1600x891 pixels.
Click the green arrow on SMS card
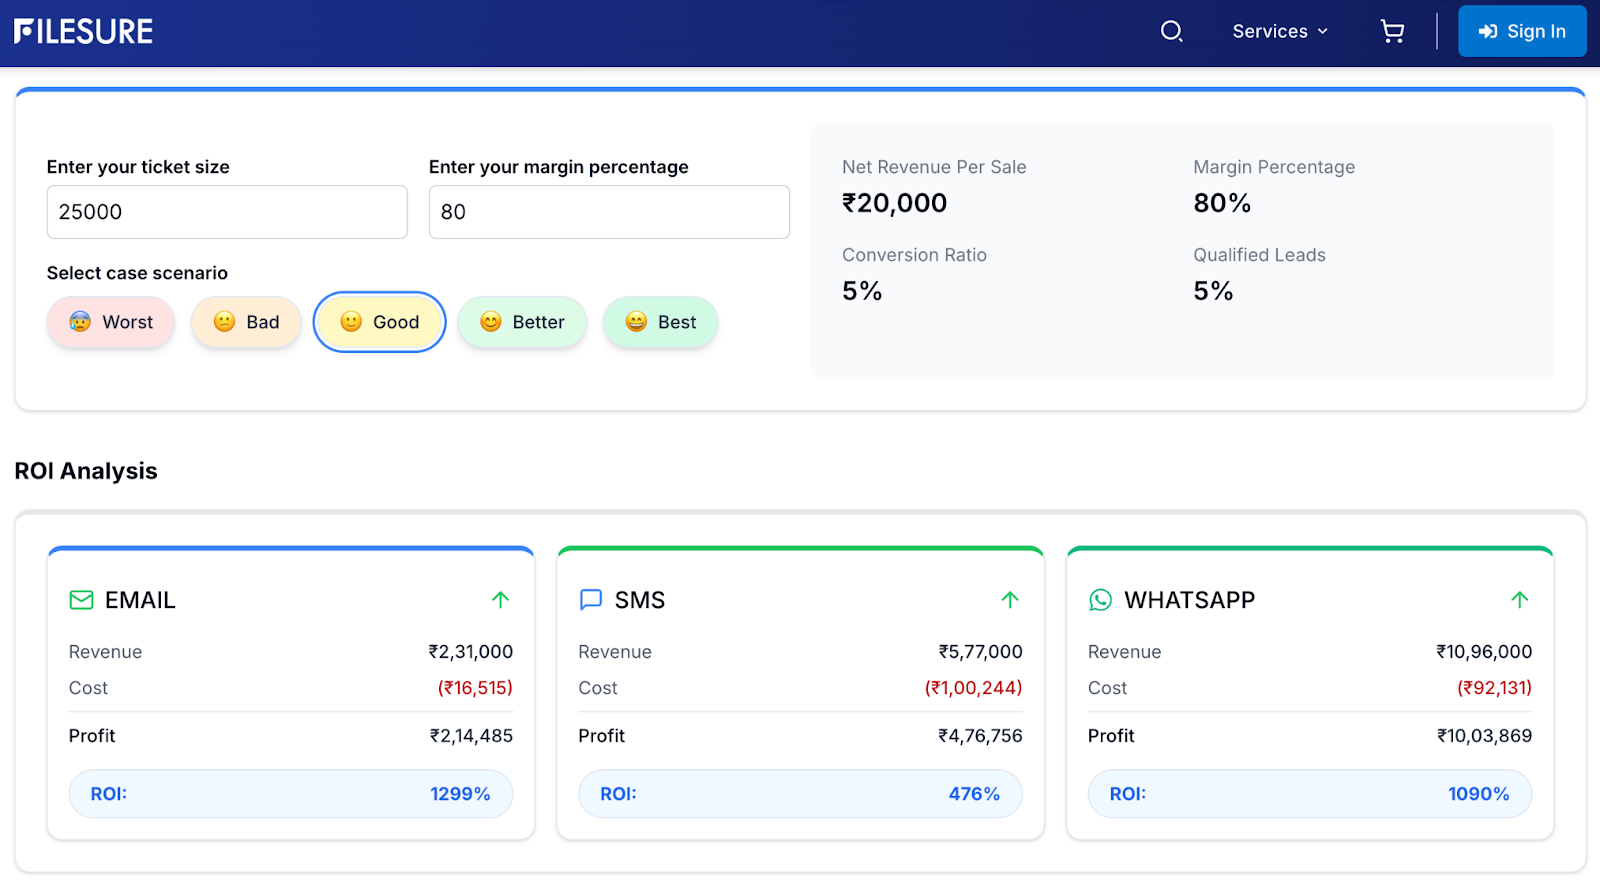[x=1010, y=600]
